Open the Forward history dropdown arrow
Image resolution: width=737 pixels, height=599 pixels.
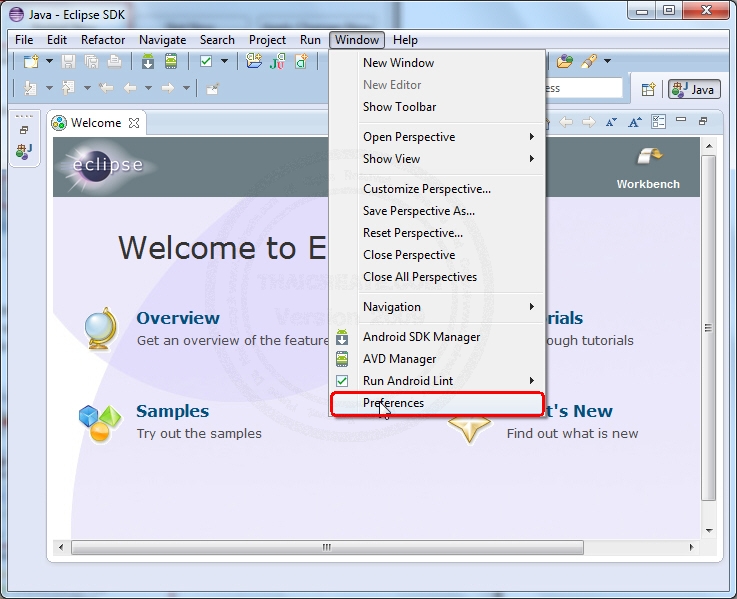click(186, 88)
